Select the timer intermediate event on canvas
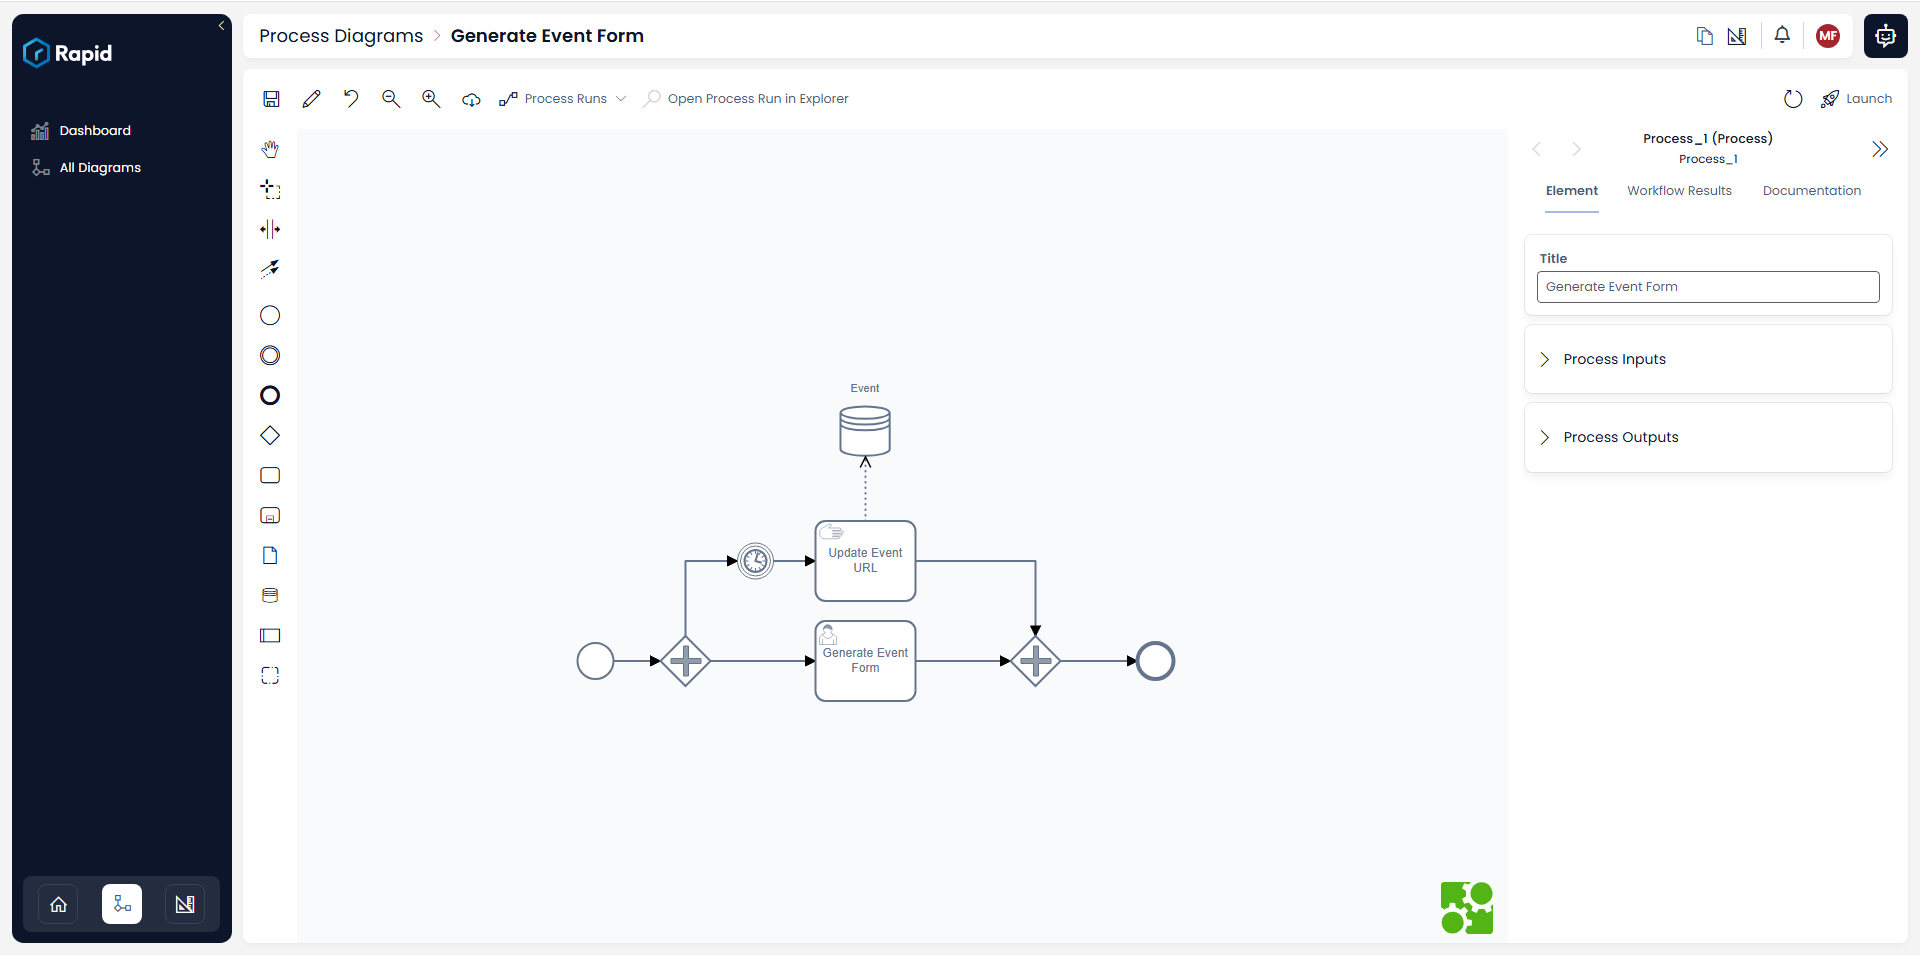The image size is (1920, 955). (756, 561)
